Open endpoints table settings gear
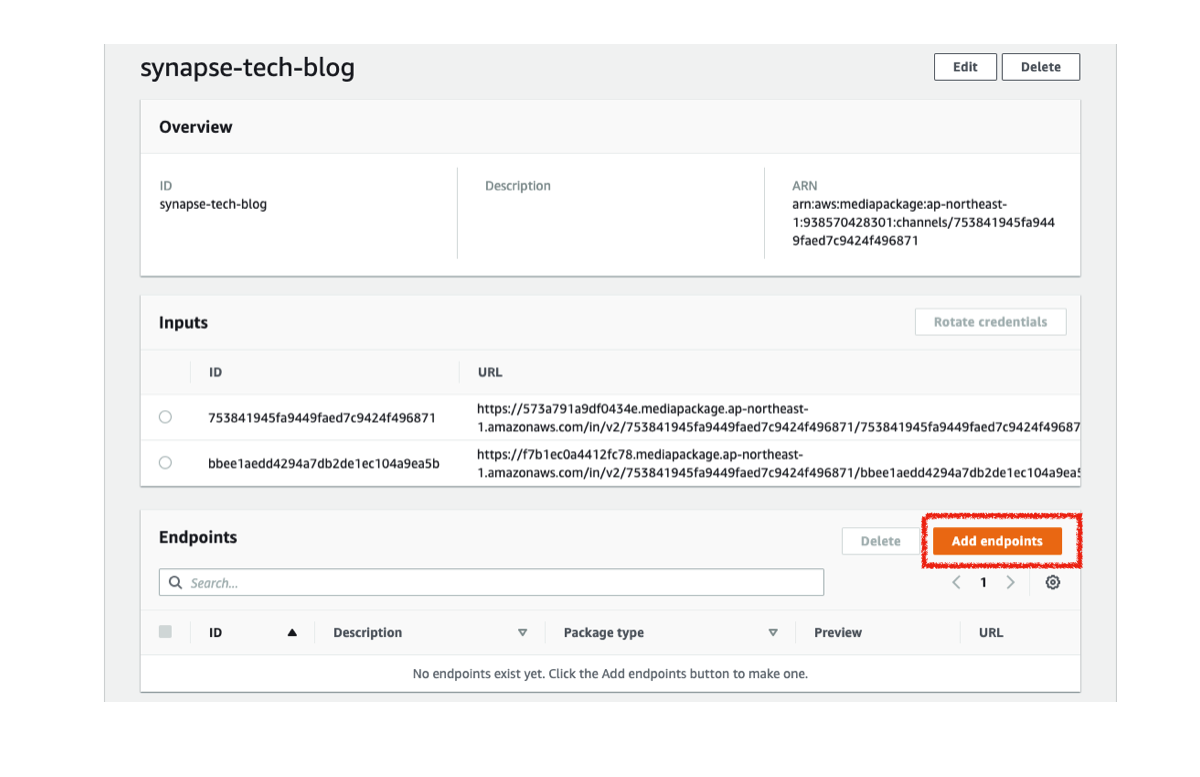 (1052, 582)
